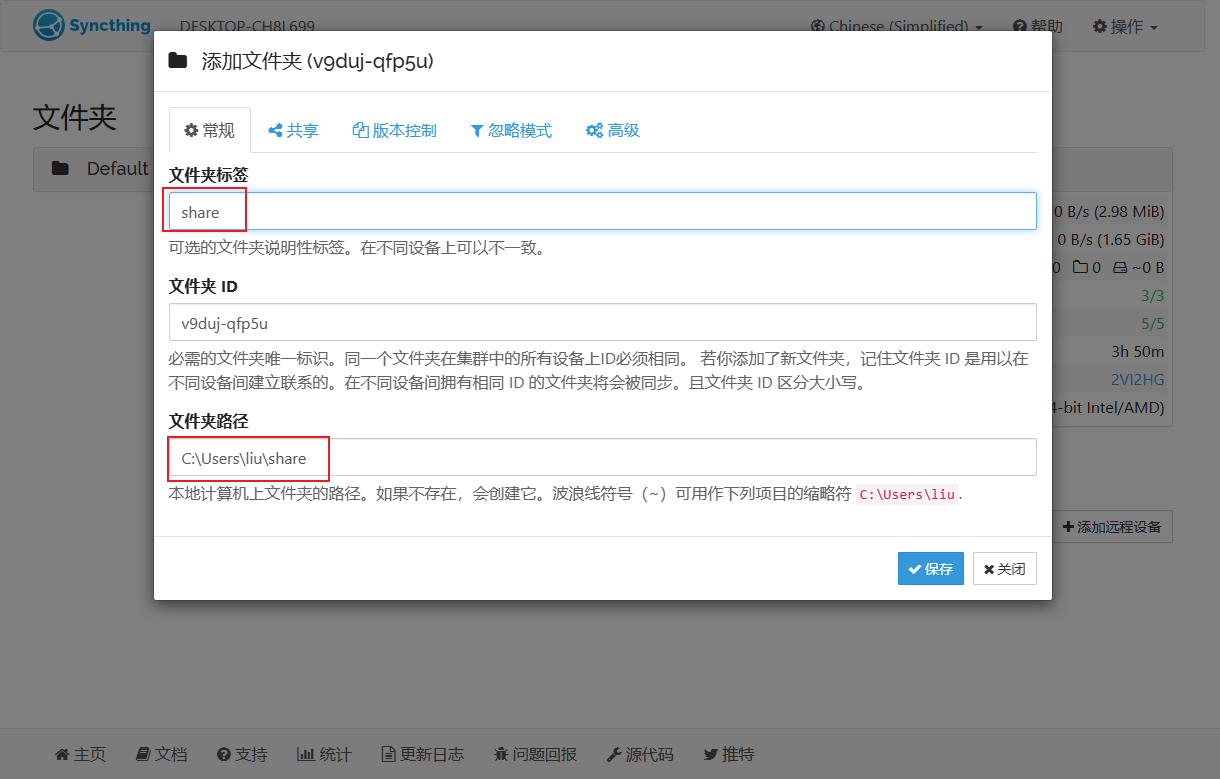Open the 高级 advanced tab
Image resolution: width=1220 pixels, height=779 pixels.
pyautogui.click(x=613, y=130)
